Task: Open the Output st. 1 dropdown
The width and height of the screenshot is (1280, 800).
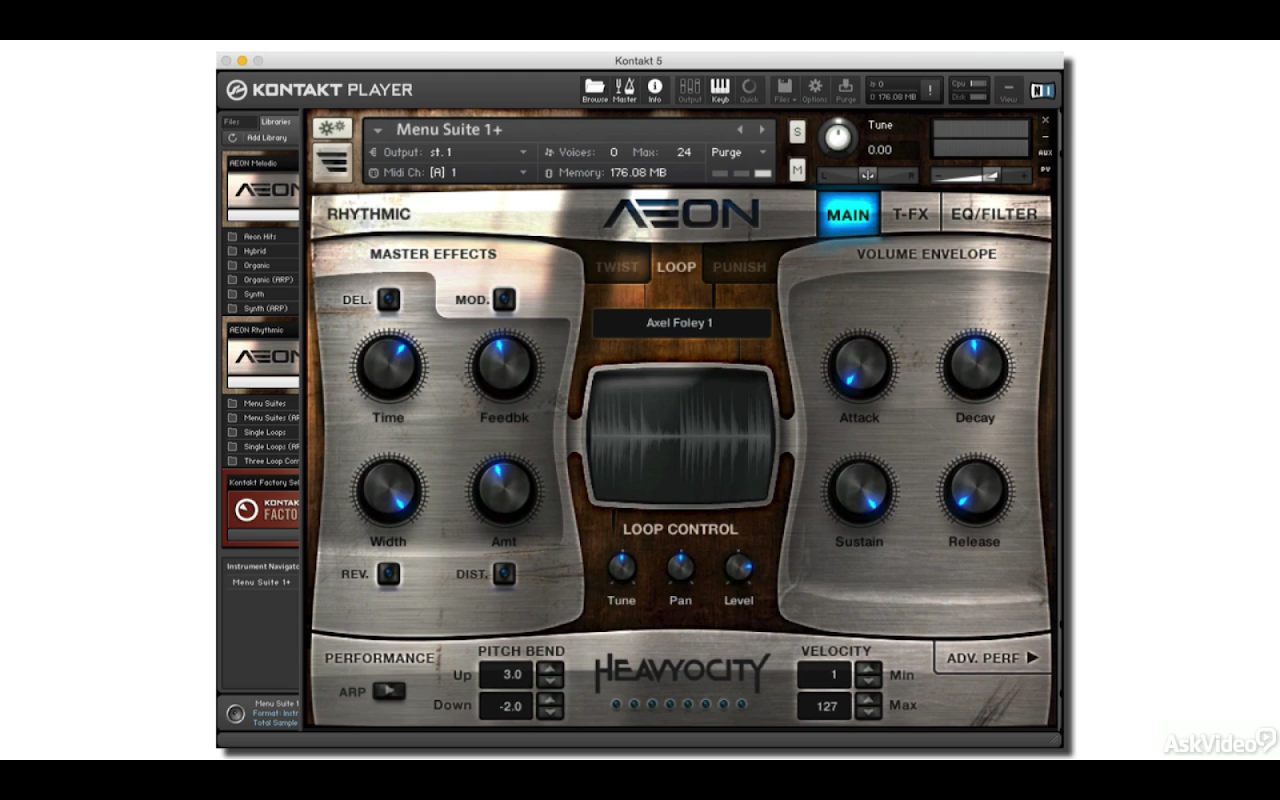Action: pos(448,152)
